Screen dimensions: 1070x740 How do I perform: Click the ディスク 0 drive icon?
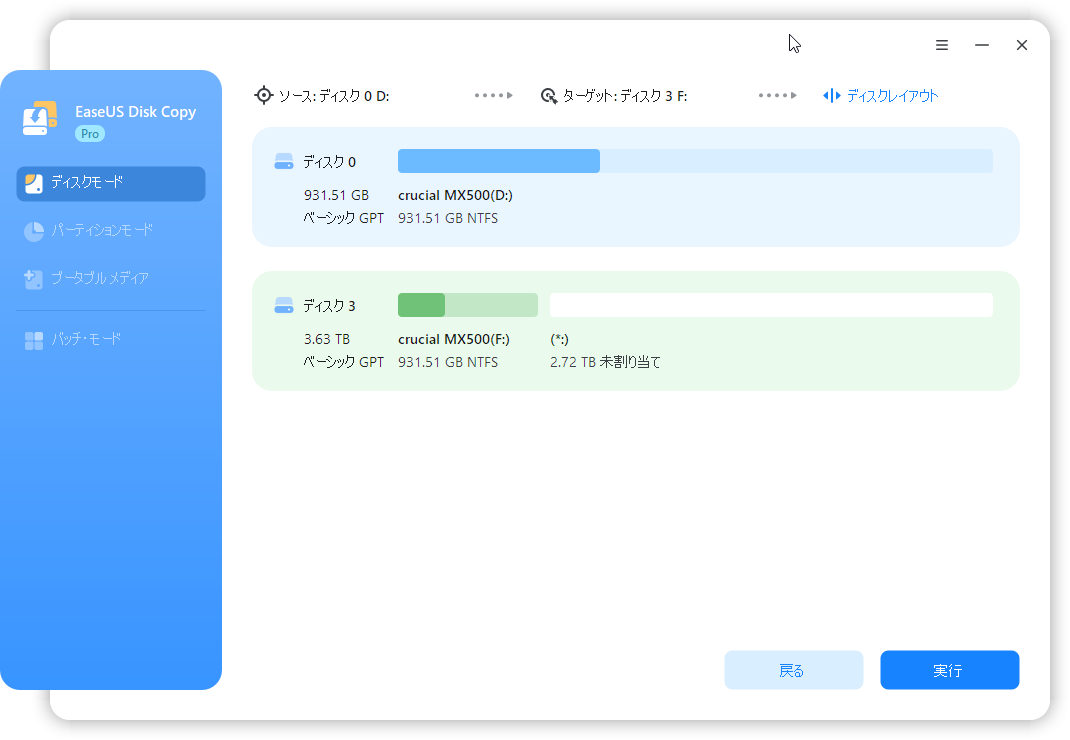(x=284, y=162)
